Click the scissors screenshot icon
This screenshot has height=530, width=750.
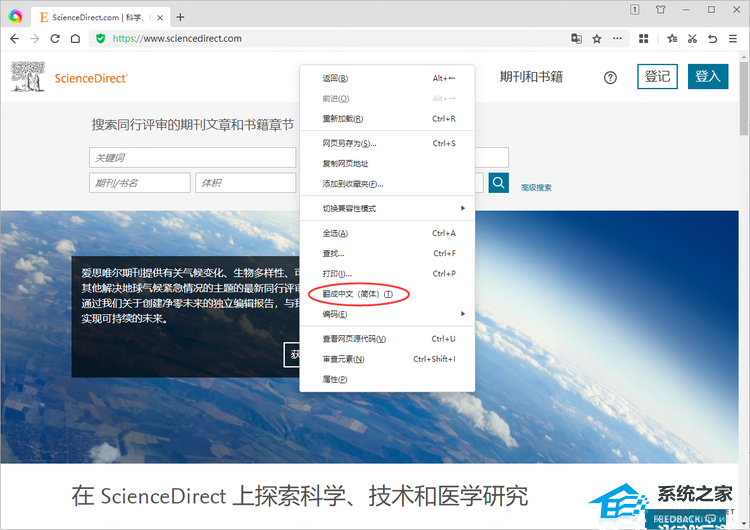[x=692, y=39]
